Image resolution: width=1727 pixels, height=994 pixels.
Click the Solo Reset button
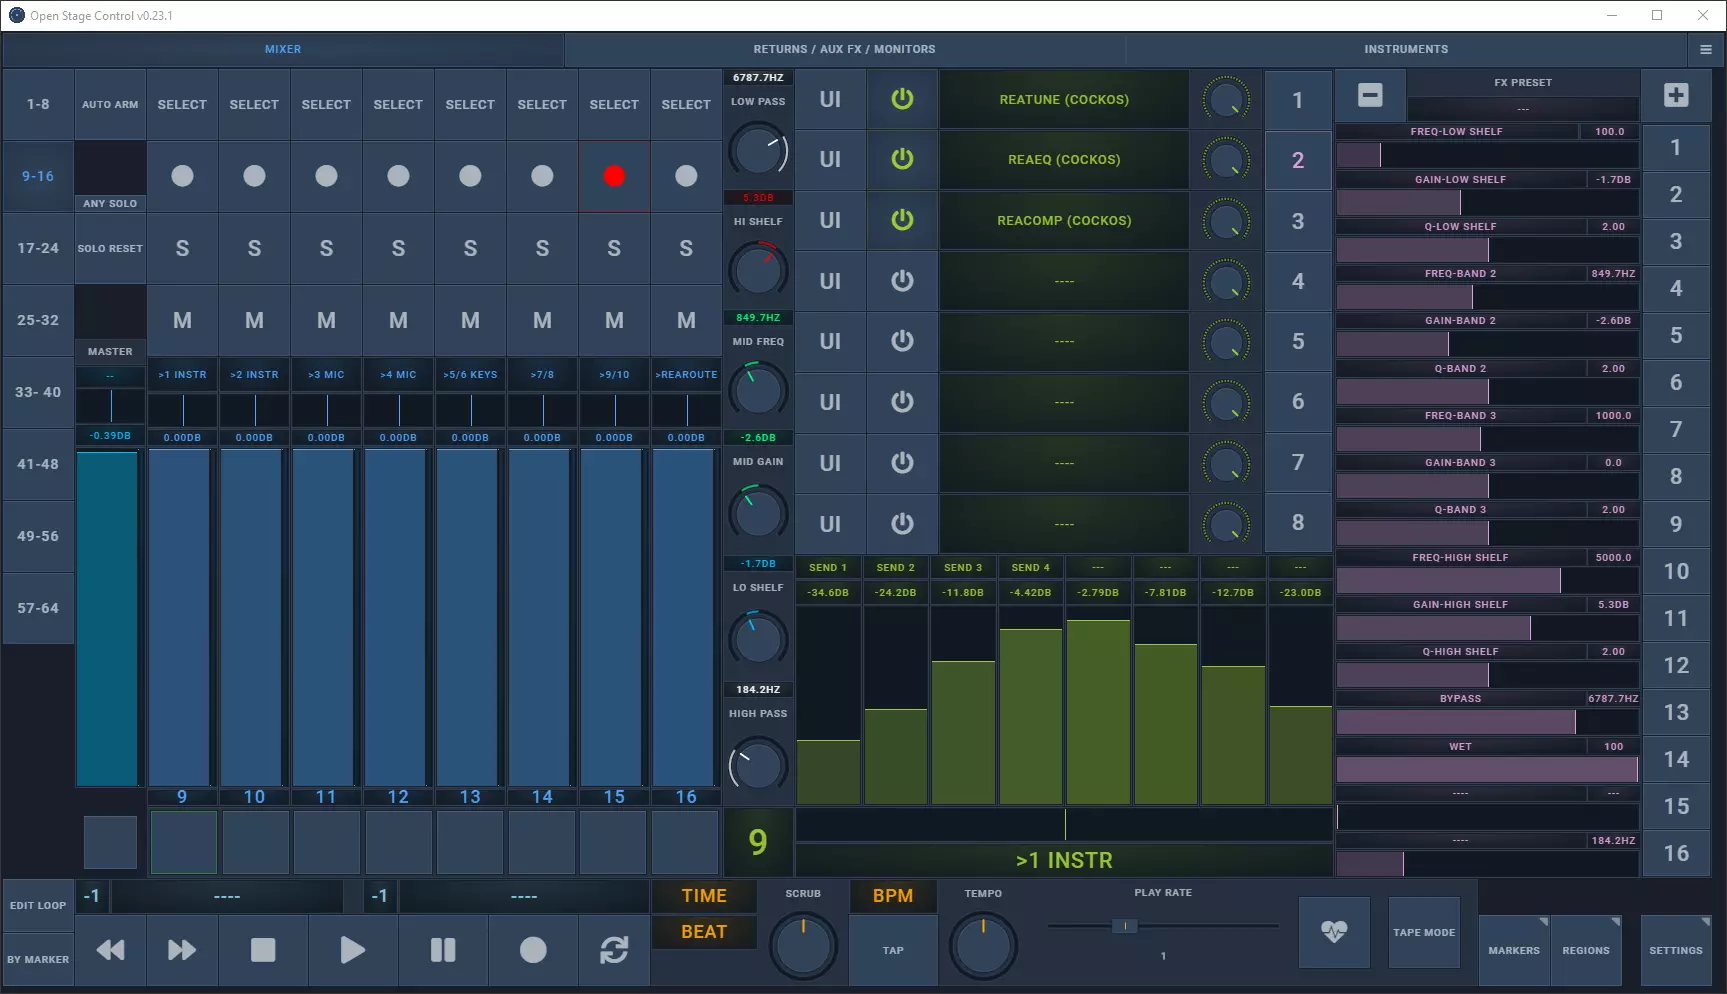(x=110, y=248)
